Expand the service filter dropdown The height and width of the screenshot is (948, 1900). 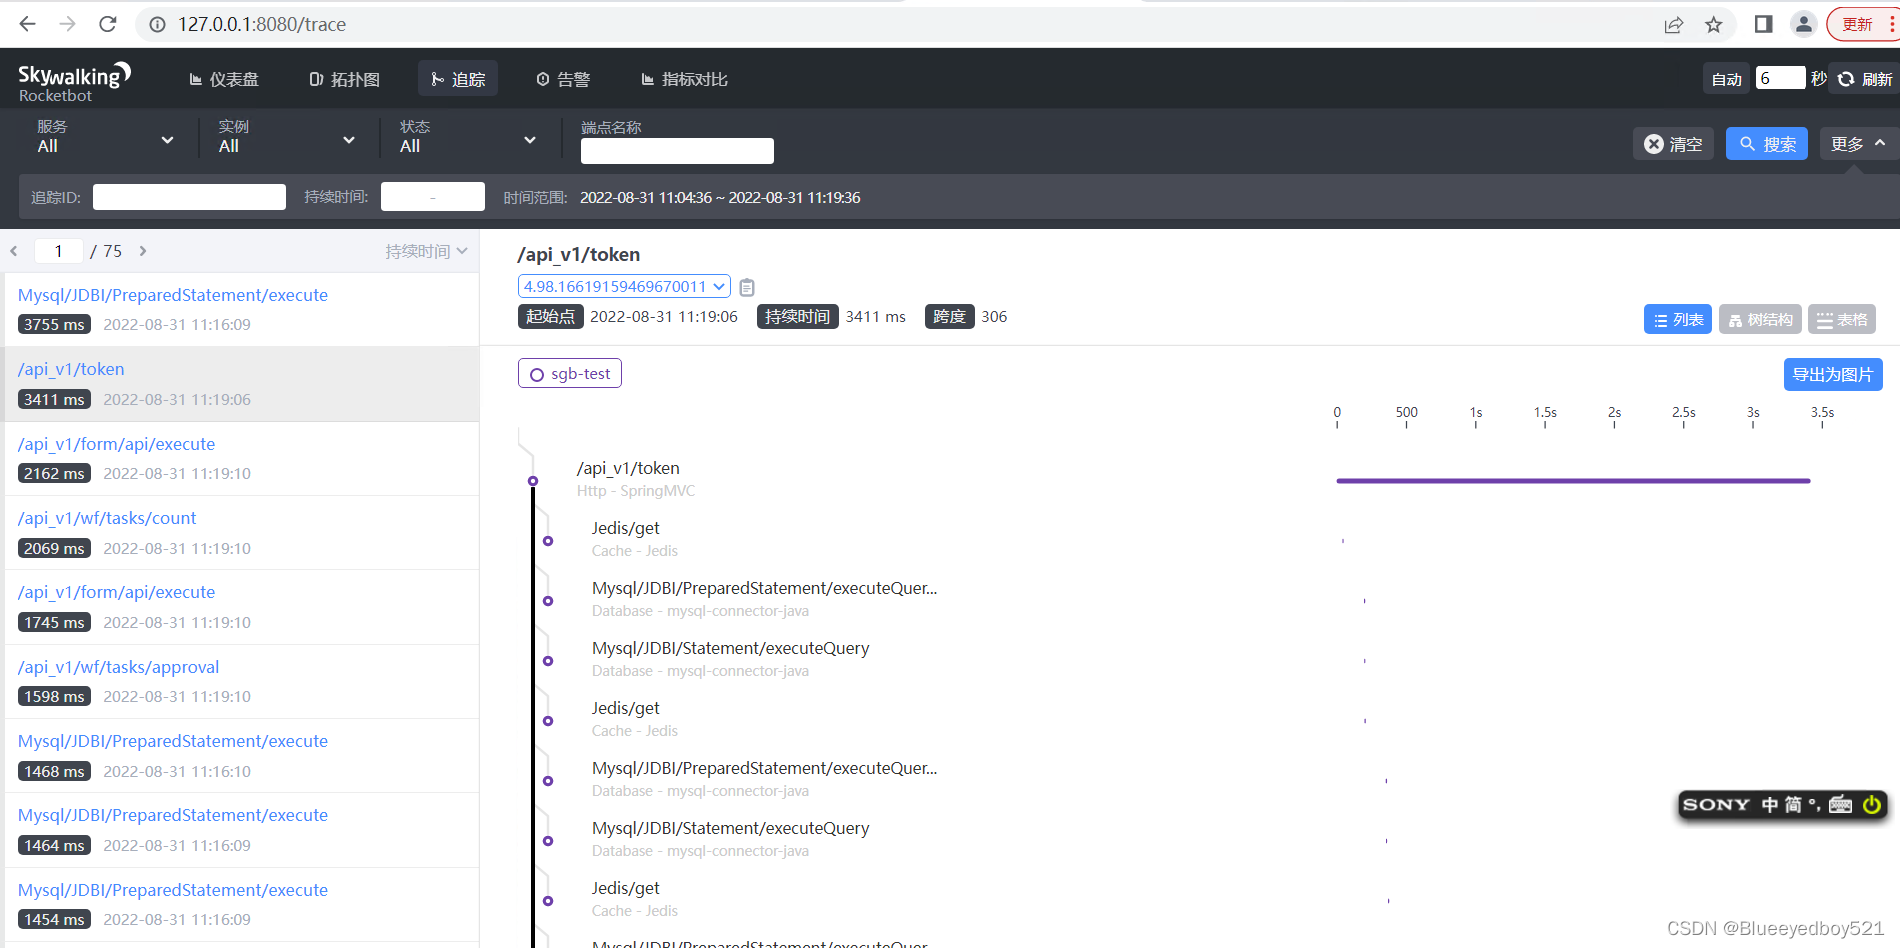pos(105,137)
